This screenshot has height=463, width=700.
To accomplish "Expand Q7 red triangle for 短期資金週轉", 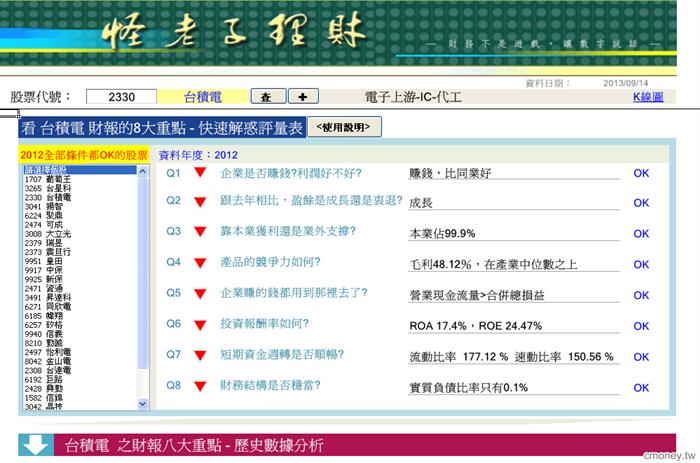I will tap(200, 355).
